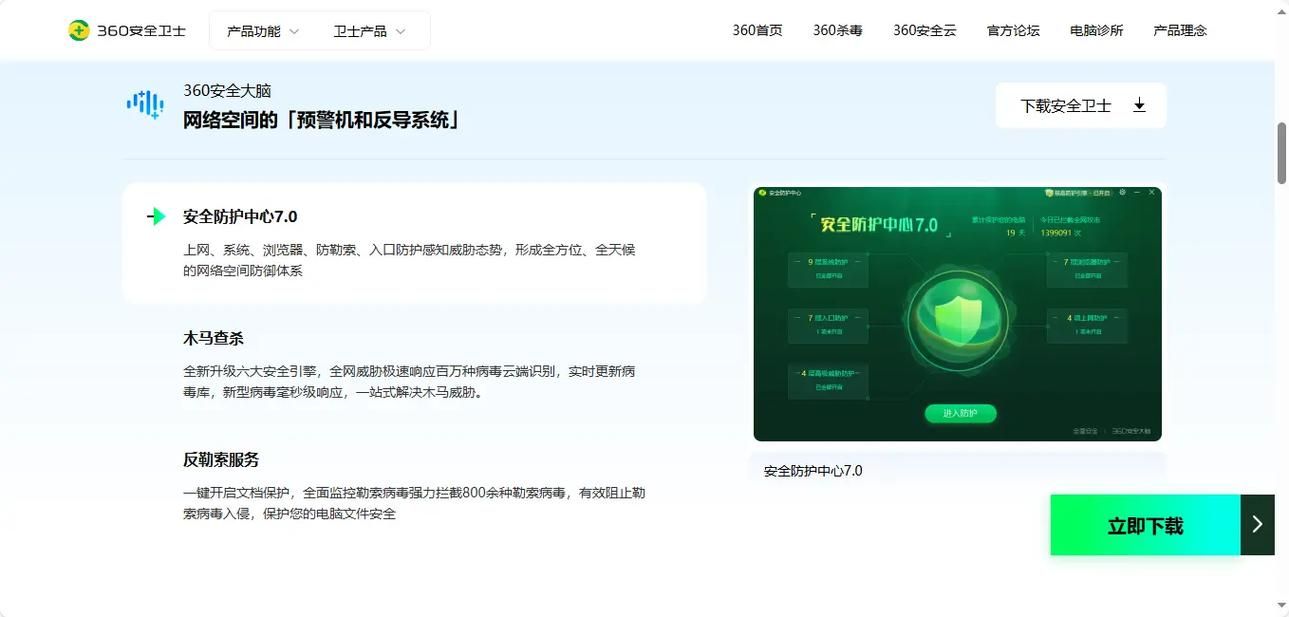Viewport: 1289px width, 617px height.
Task: Open the 电脑诊所 navigation link
Action: 1097,31
